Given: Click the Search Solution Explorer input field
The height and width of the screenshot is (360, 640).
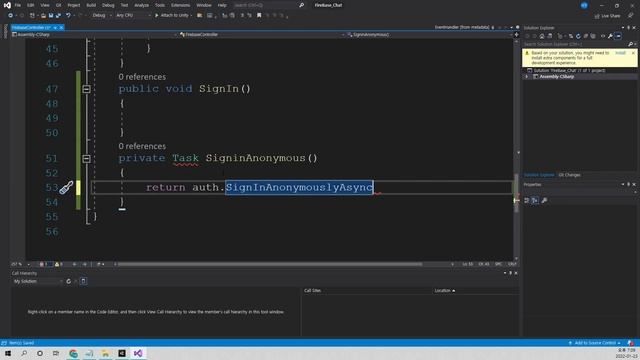Looking at the screenshot, I should (576, 44).
